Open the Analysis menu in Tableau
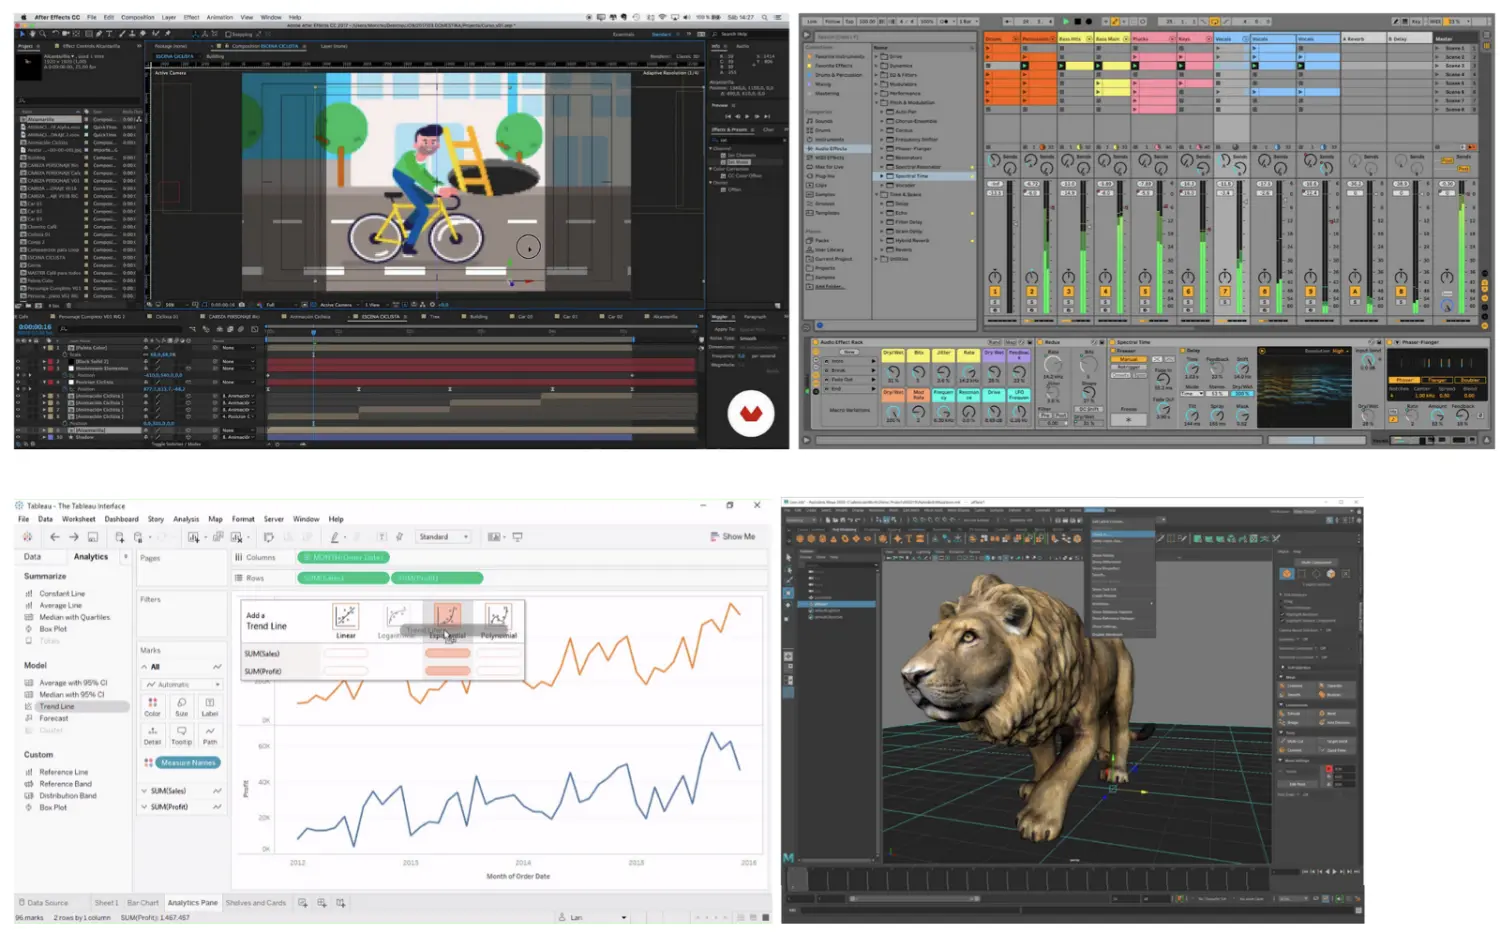 186,519
